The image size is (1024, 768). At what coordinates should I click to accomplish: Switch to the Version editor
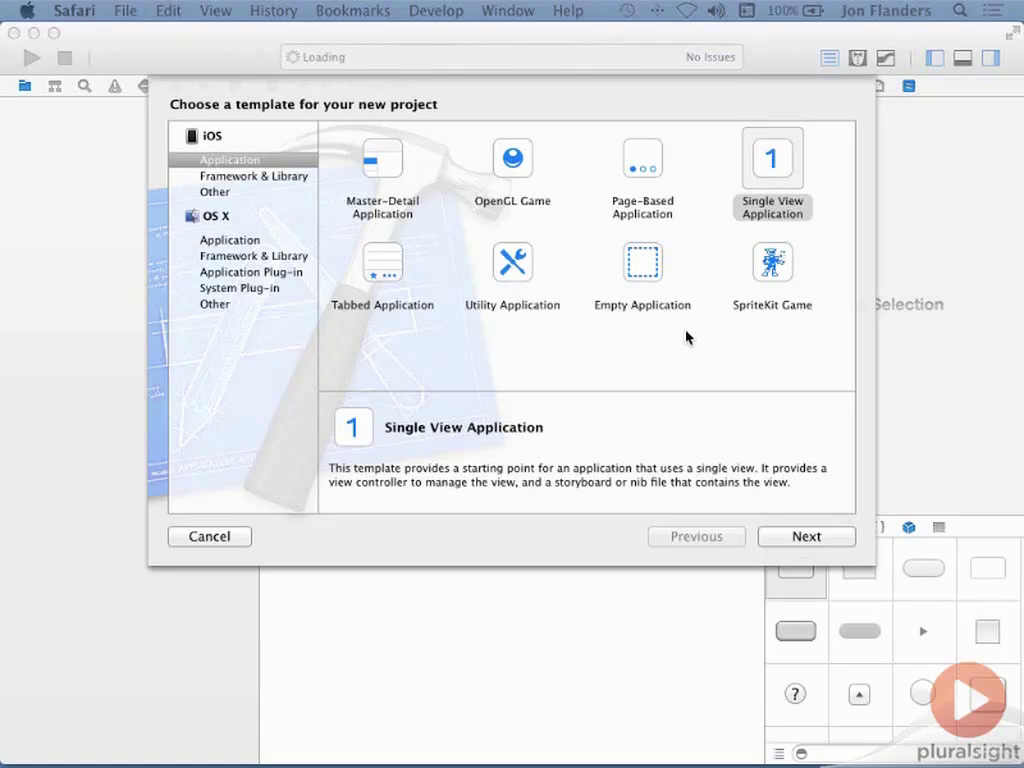pos(886,57)
